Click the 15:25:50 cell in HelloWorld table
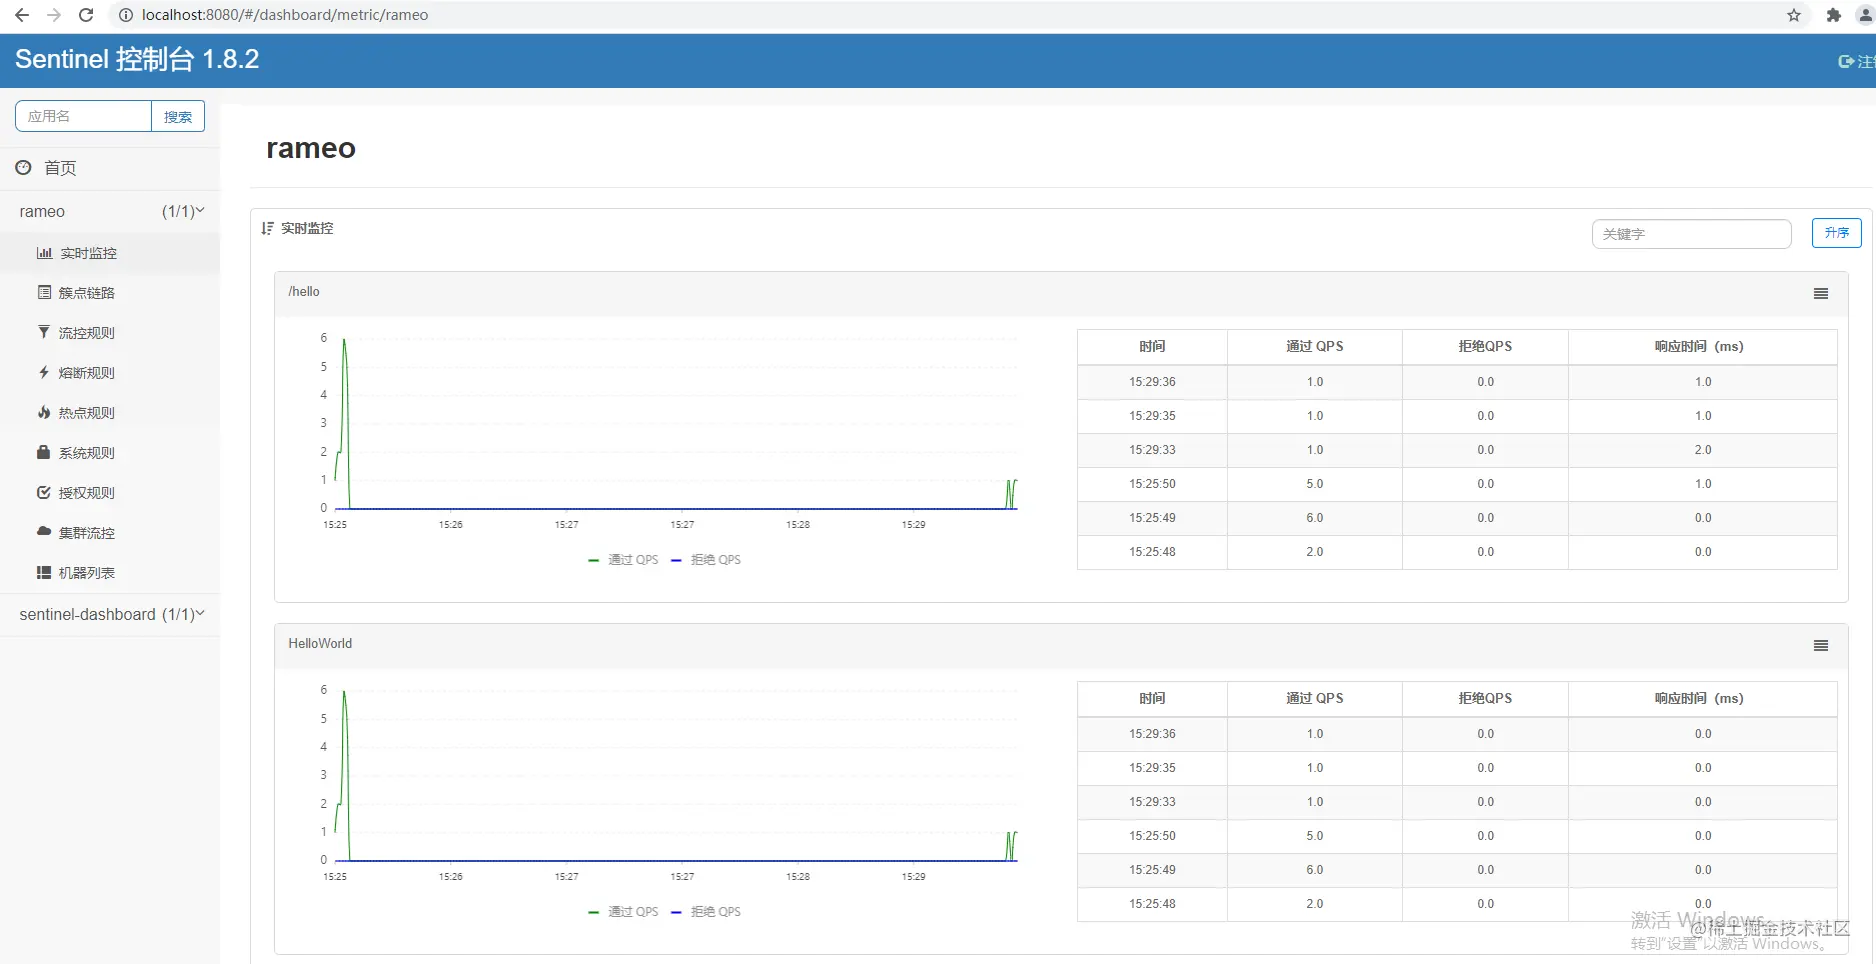 click(x=1152, y=836)
